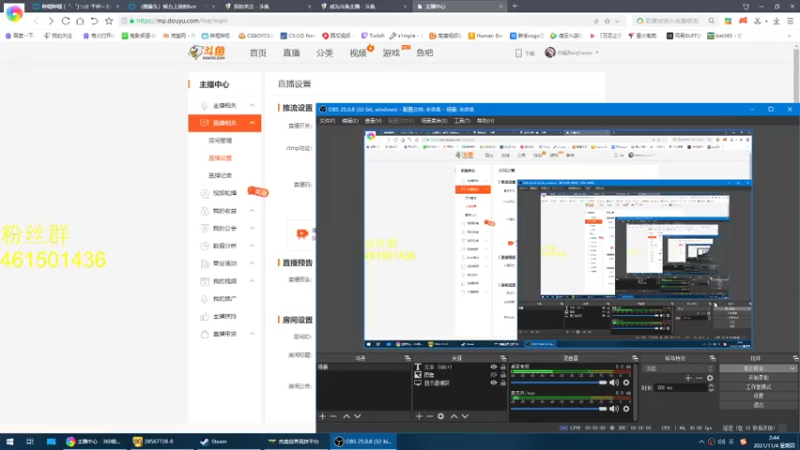
Task: Expand 我的视频 sidebar section chevron
Action: point(252,281)
